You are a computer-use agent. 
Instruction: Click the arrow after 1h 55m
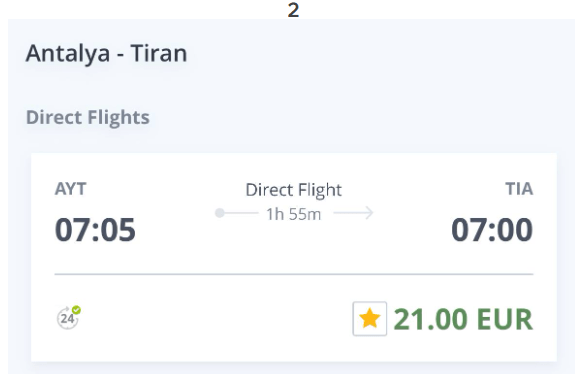[x=354, y=213]
